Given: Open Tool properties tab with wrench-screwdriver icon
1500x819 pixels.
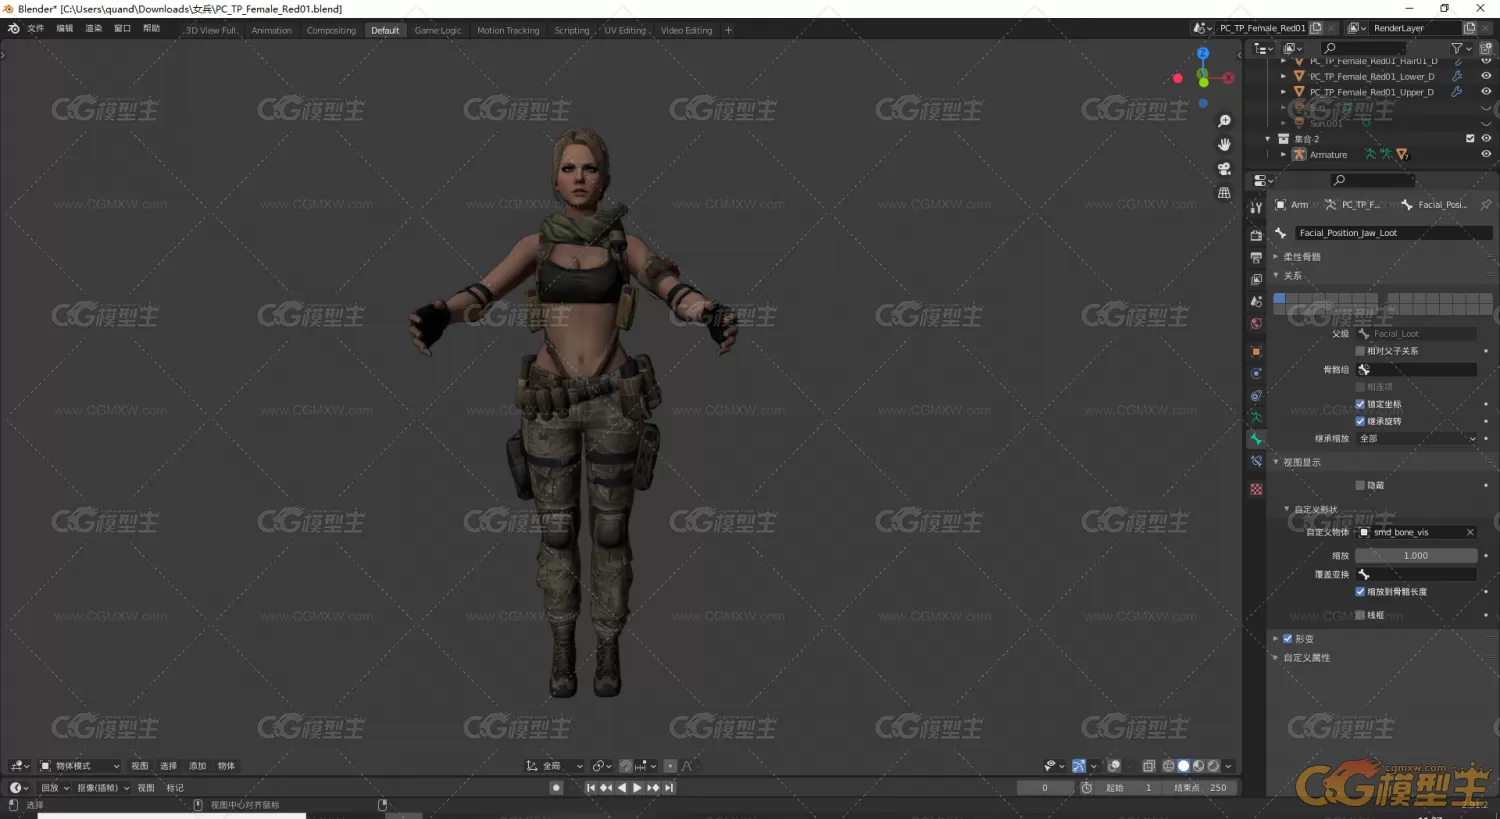Looking at the screenshot, I should point(1256,207).
